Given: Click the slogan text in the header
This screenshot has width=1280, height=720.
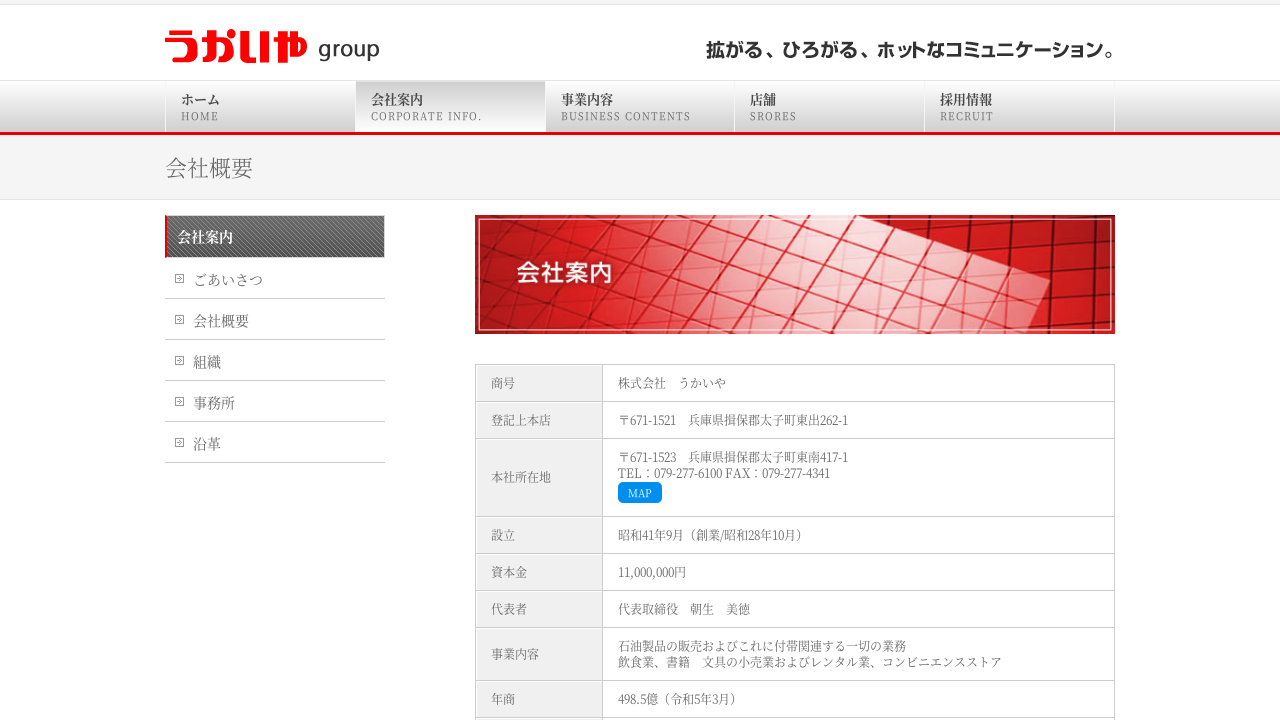Looking at the screenshot, I should point(909,50).
